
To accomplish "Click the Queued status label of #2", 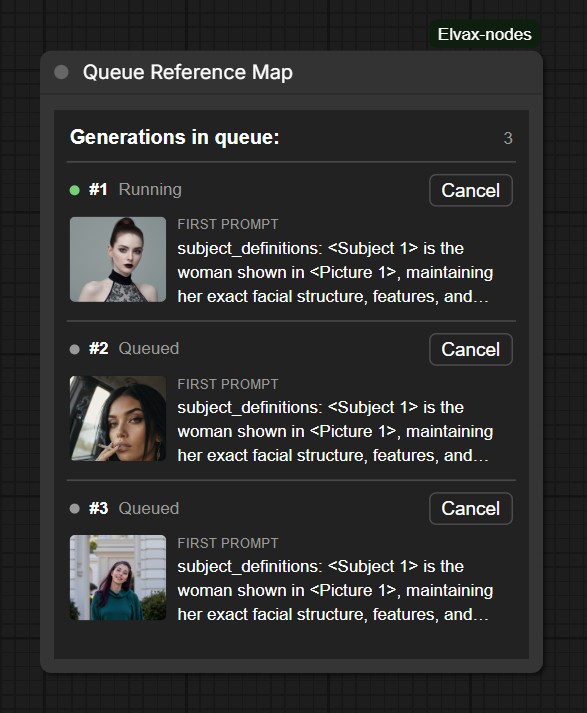I will click(149, 348).
